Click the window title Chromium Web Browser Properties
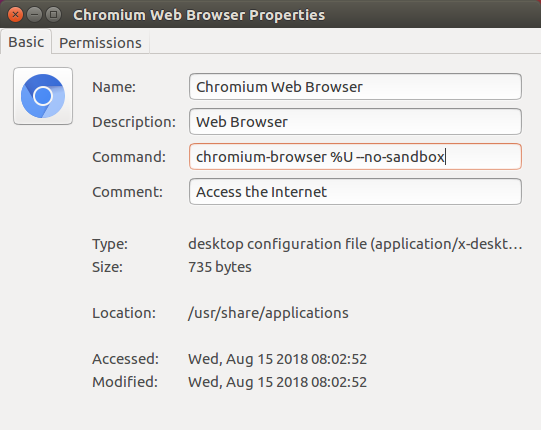The width and height of the screenshot is (541, 430). 199,15
